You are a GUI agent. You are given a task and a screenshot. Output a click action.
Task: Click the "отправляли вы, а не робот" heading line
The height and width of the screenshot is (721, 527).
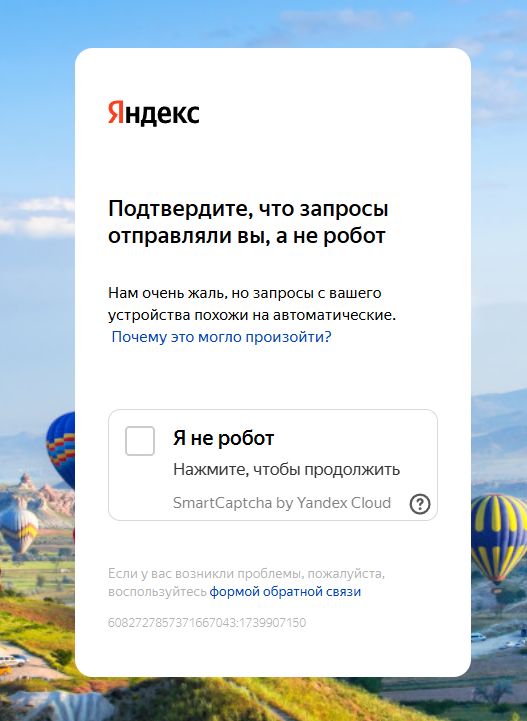[x=247, y=236]
